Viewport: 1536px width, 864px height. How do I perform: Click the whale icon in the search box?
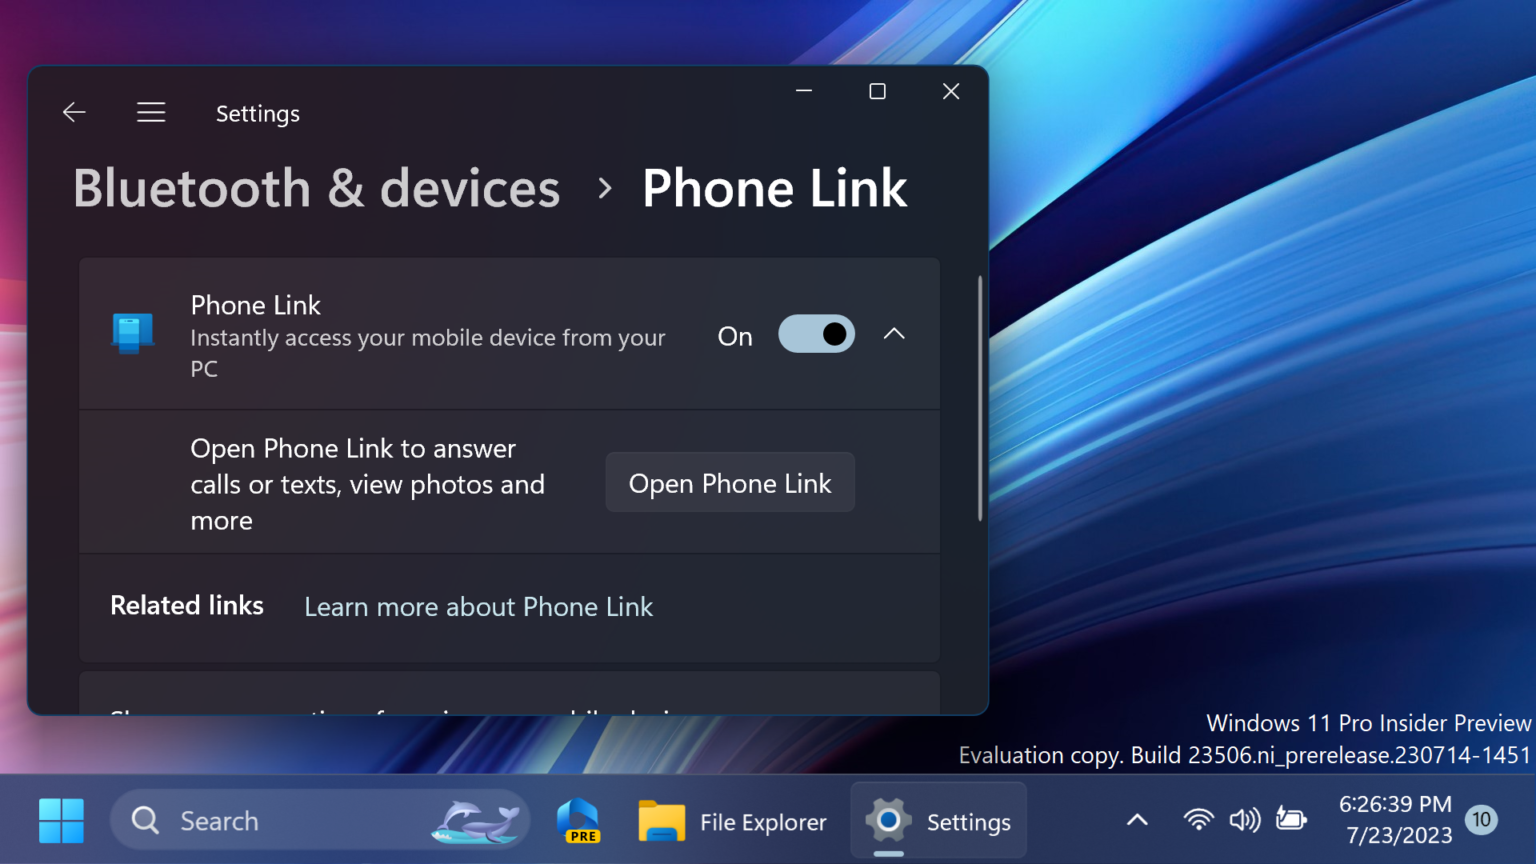click(x=477, y=820)
